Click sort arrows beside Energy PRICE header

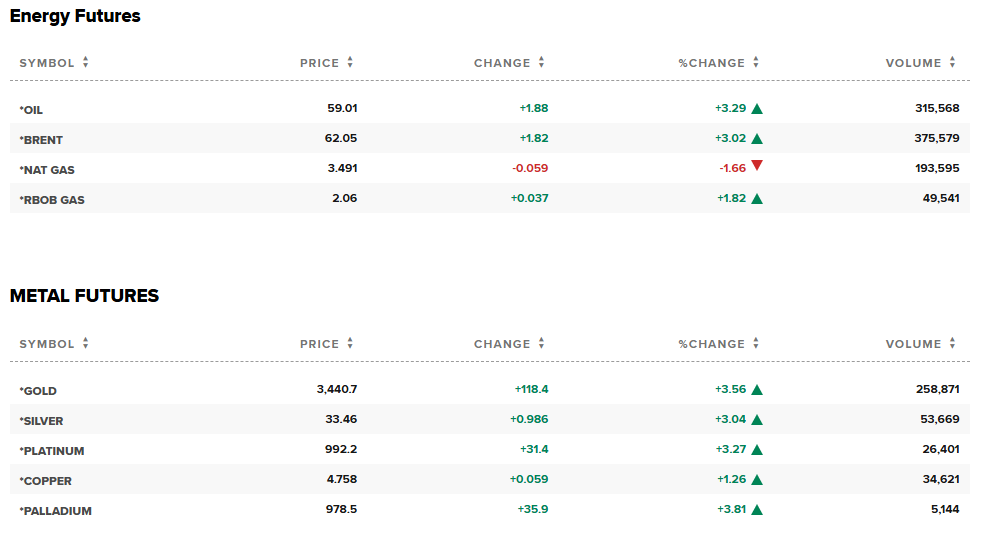click(x=350, y=62)
